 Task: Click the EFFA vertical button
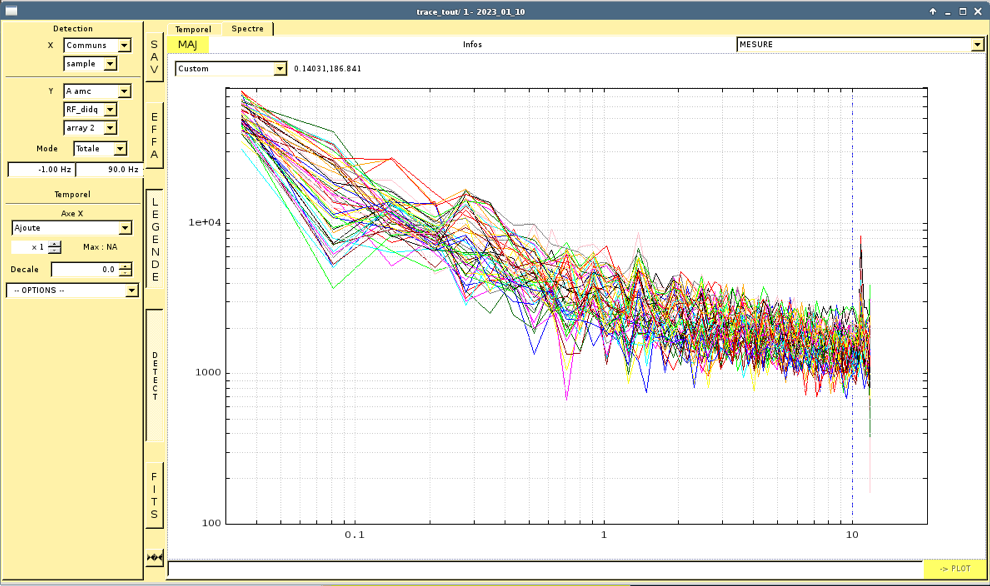154,136
